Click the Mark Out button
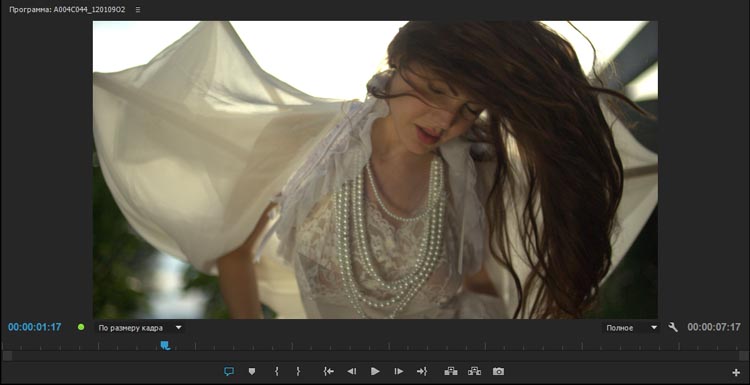This screenshot has height=385, width=750. [x=298, y=371]
